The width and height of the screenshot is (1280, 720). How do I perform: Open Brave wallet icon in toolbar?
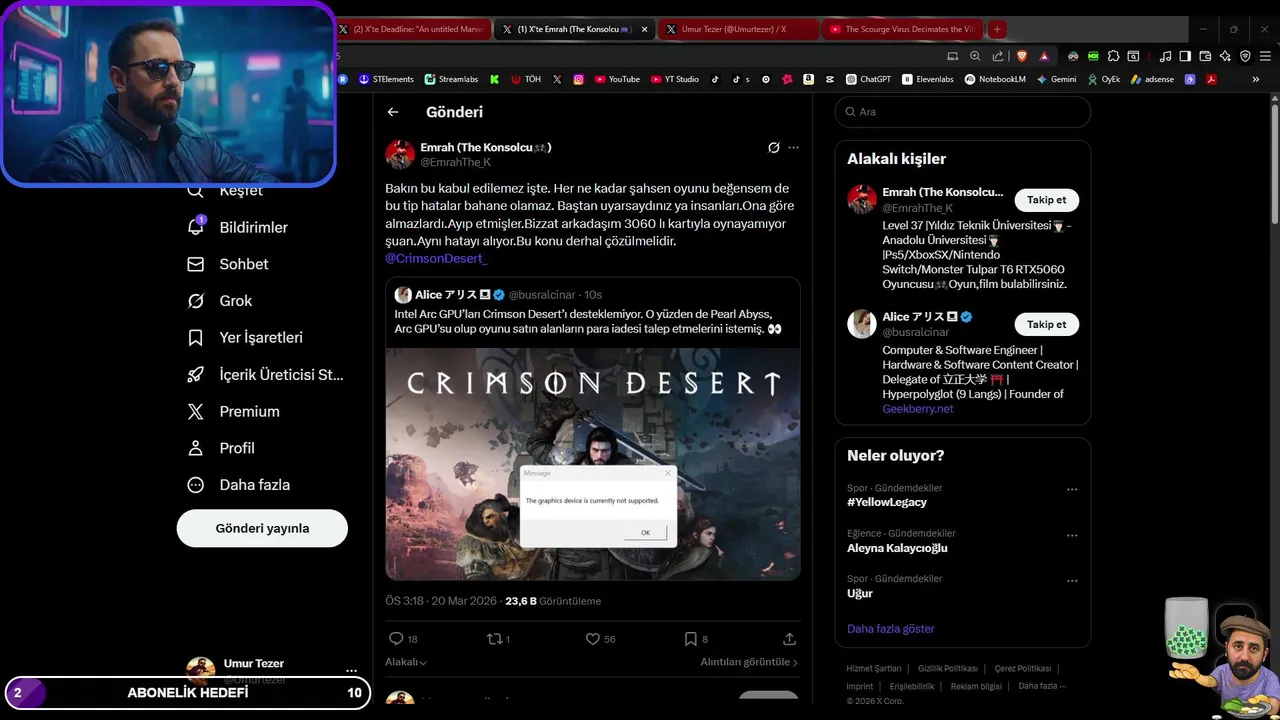pos(1205,56)
